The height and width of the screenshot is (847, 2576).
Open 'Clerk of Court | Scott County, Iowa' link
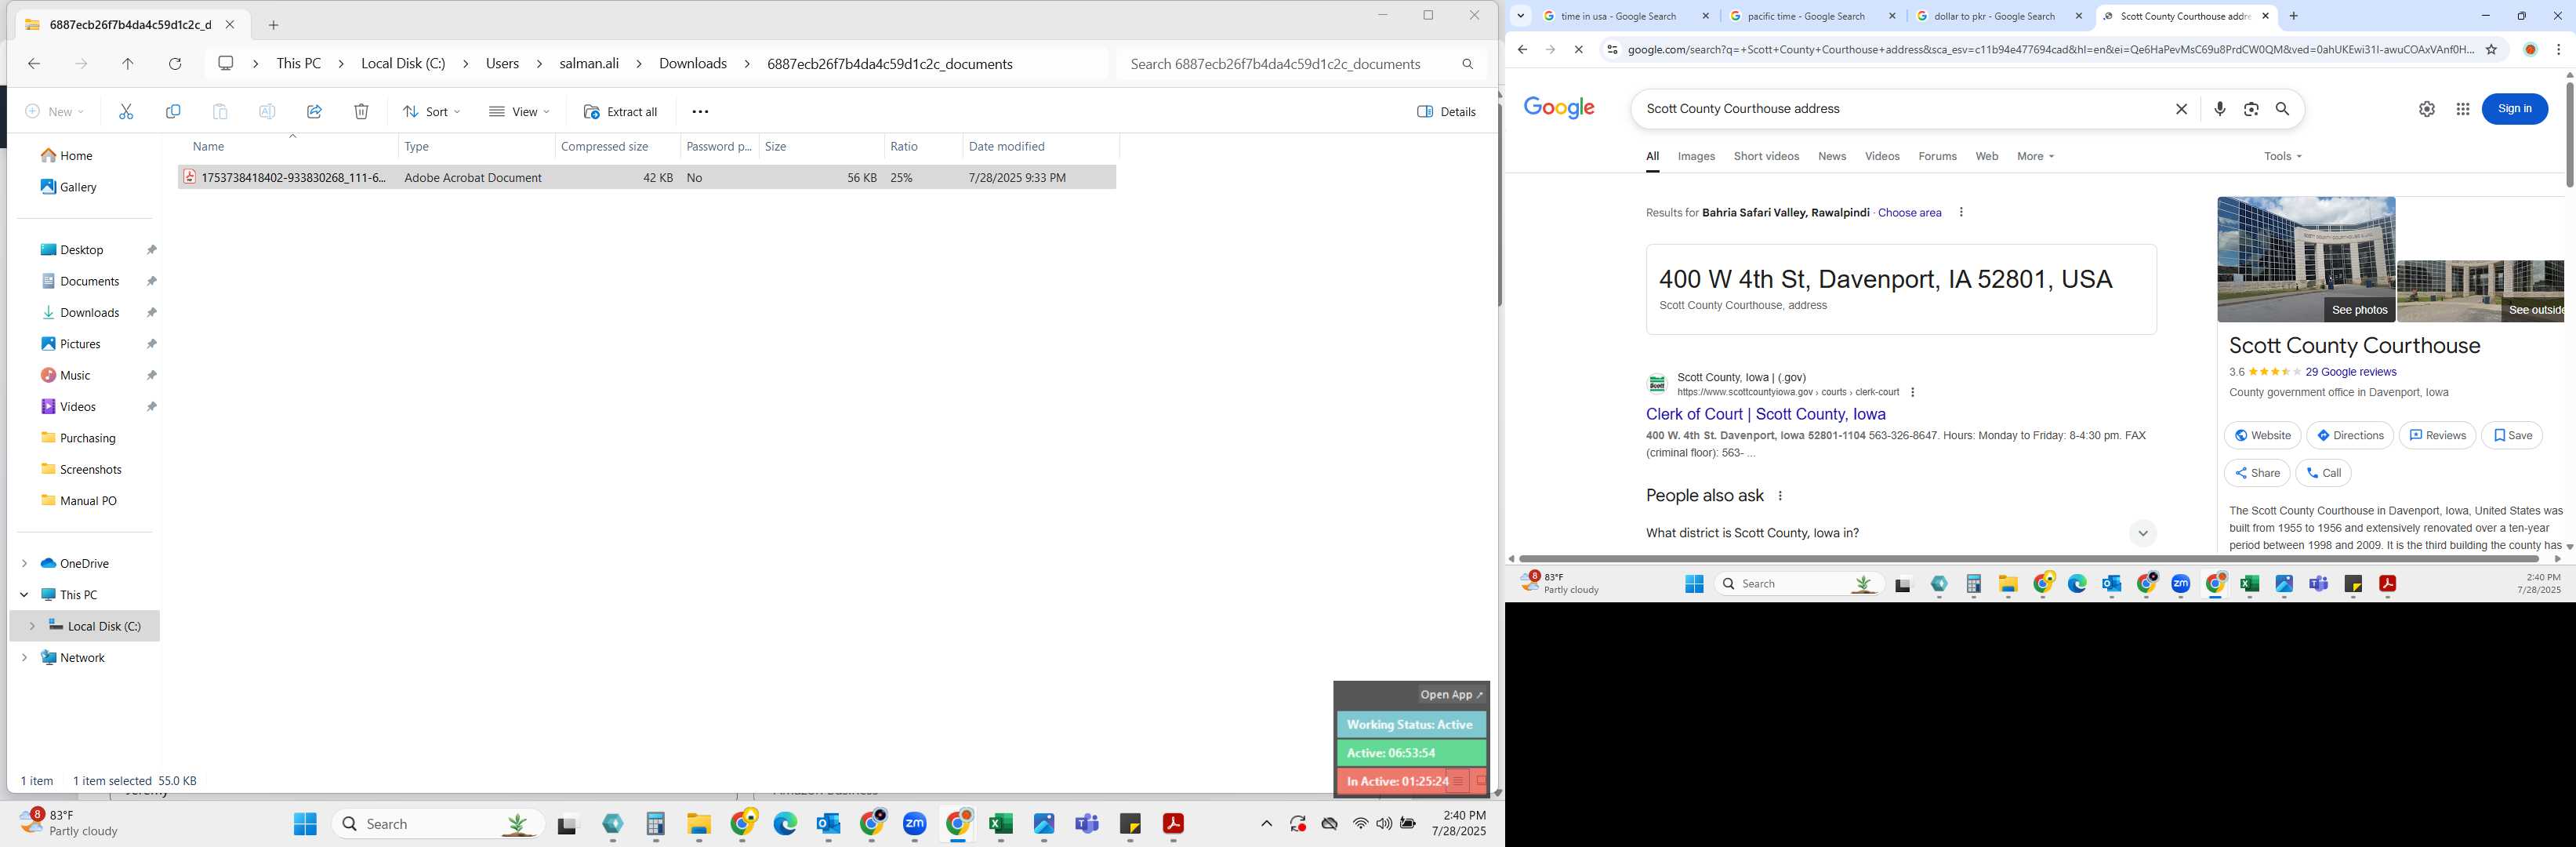click(x=1765, y=414)
